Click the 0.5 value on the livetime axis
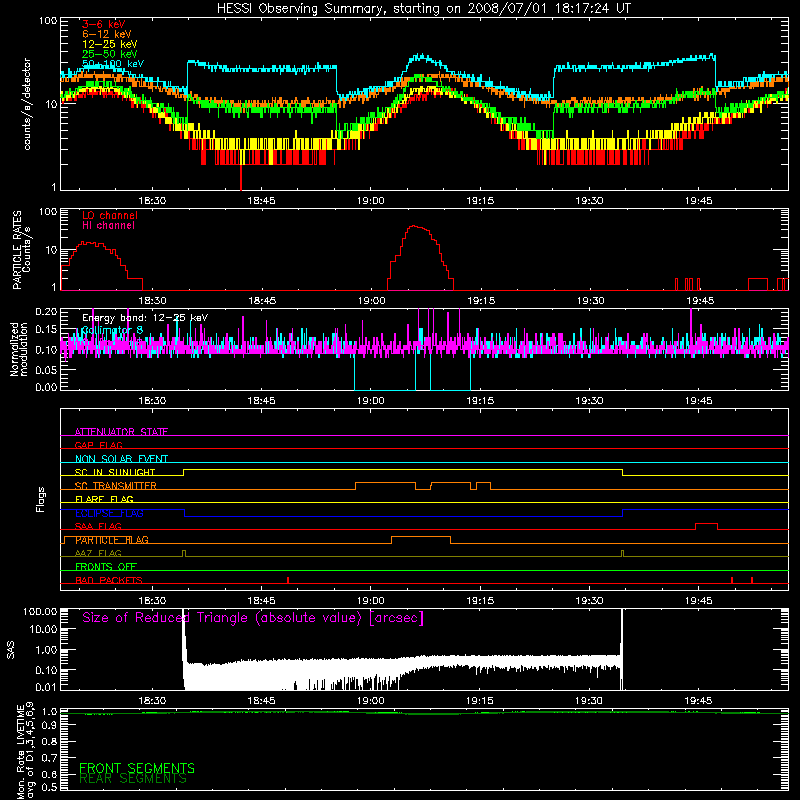The height and width of the screenshot is (800, 800). click(50, 787)
